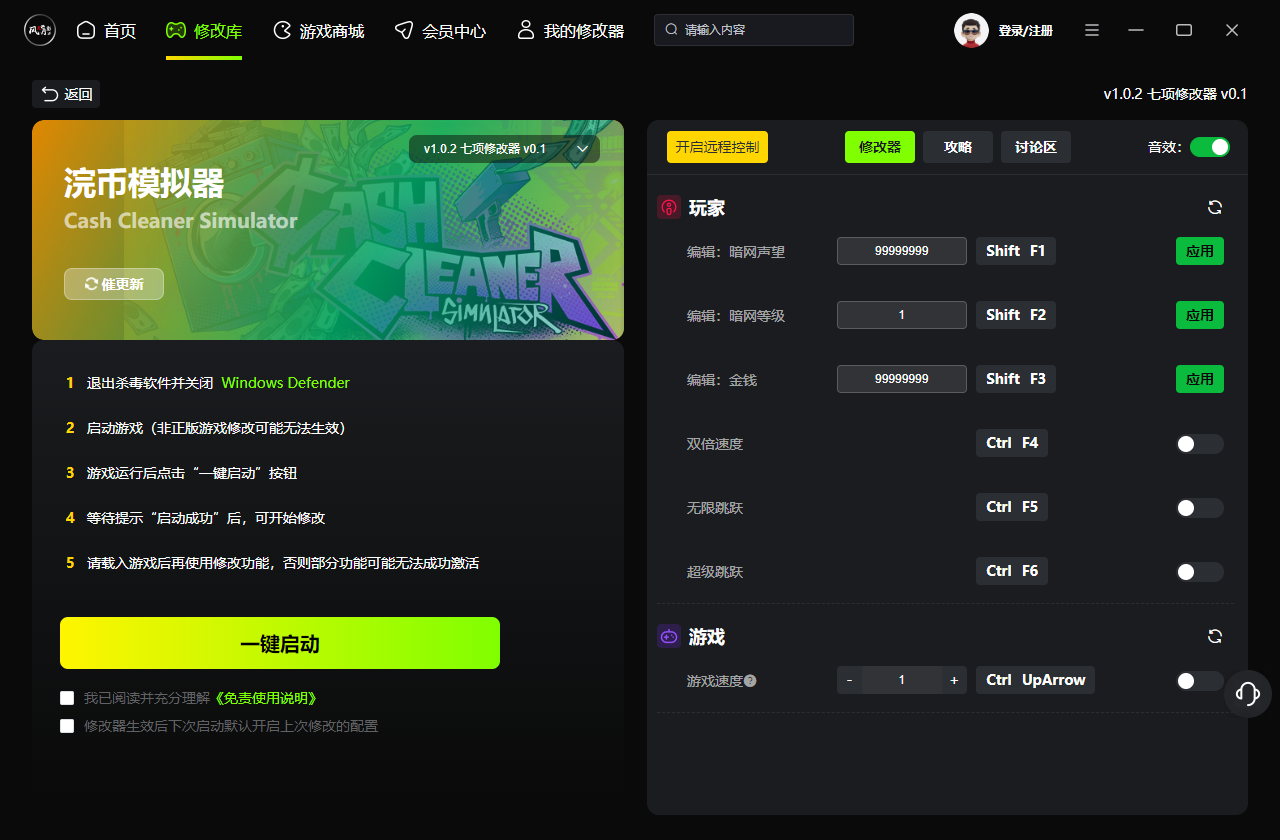Click the 游戏速度 value field
Image resolution: width=1280 pixels, height=840 pixels.
coord(902,680)
